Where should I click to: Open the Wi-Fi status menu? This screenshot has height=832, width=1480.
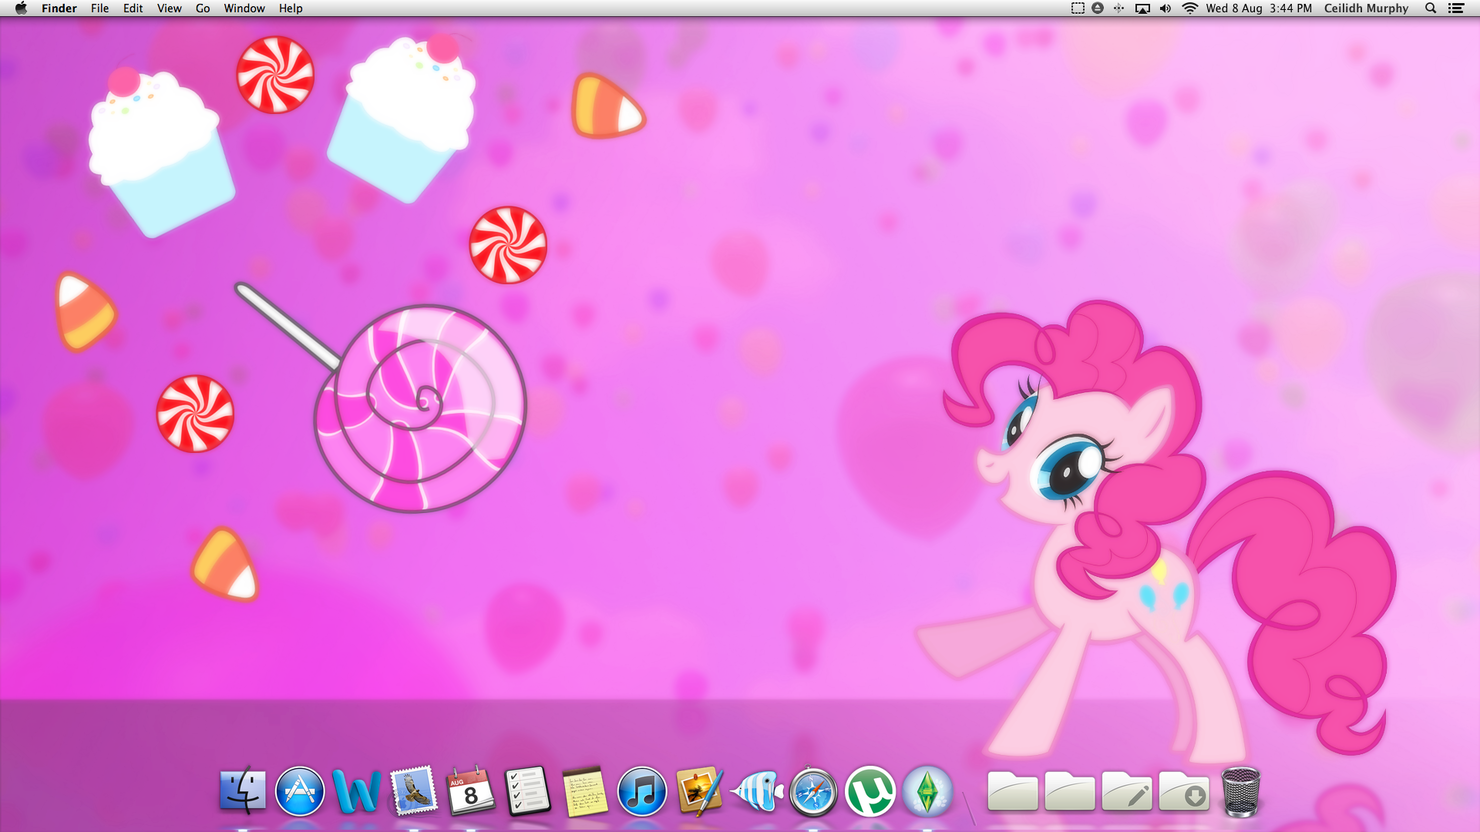point(1189,8)
